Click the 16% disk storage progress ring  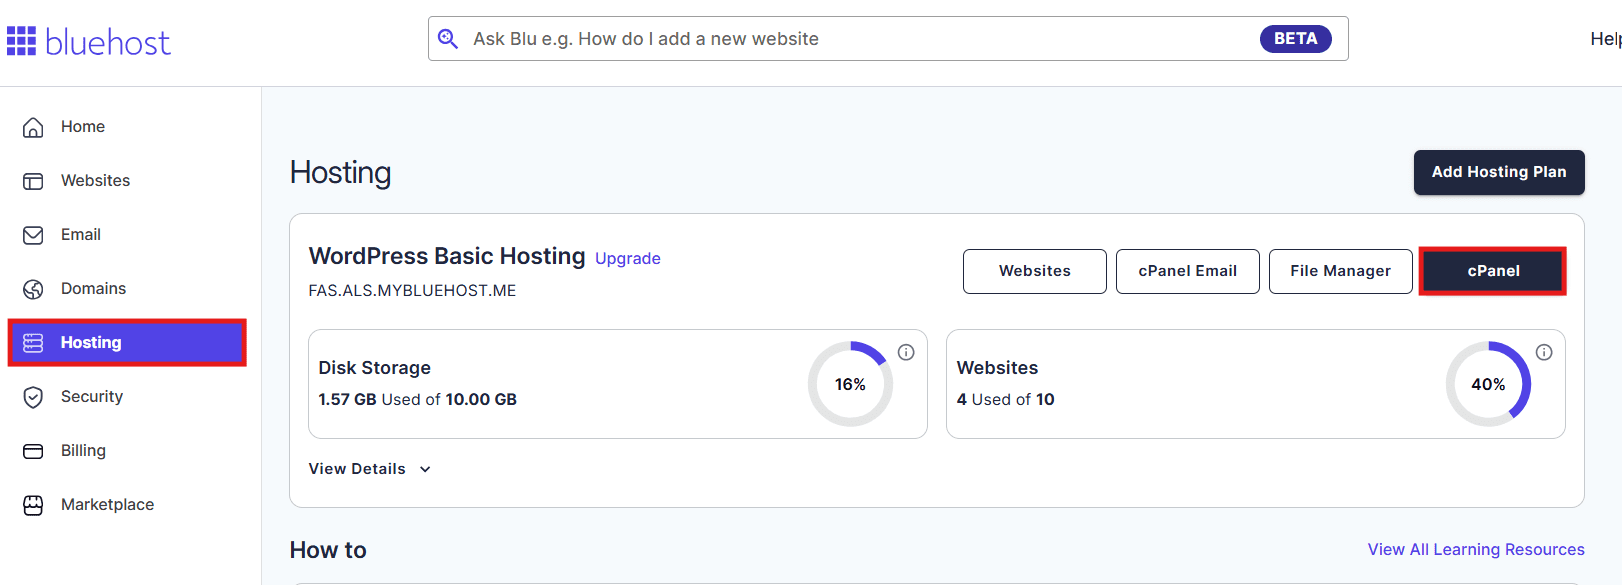(850, 384)
